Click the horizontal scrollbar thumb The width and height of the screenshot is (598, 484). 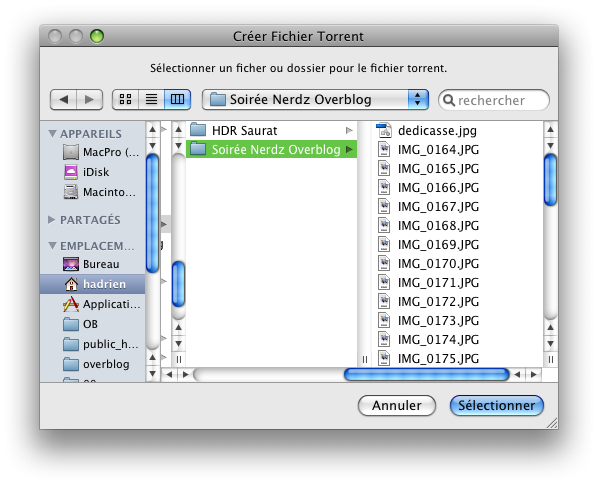coord(426,375)
